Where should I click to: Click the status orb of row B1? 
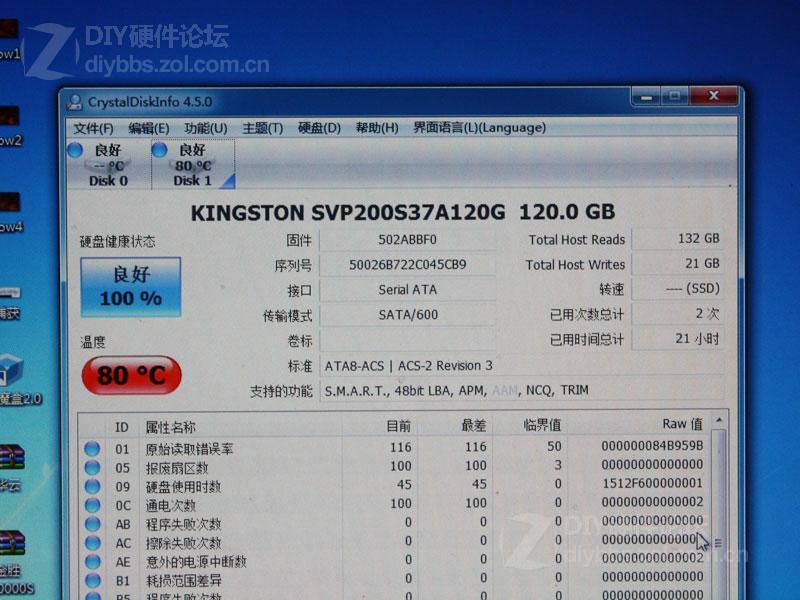pos(92,581)
